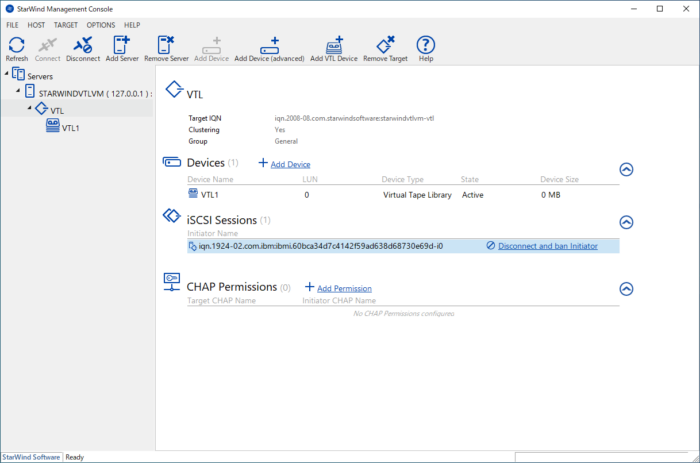Click the large VTL header diamond icon
Viewport: 700px width, 463px height.
pyautogui.click(x=174, y=89)
